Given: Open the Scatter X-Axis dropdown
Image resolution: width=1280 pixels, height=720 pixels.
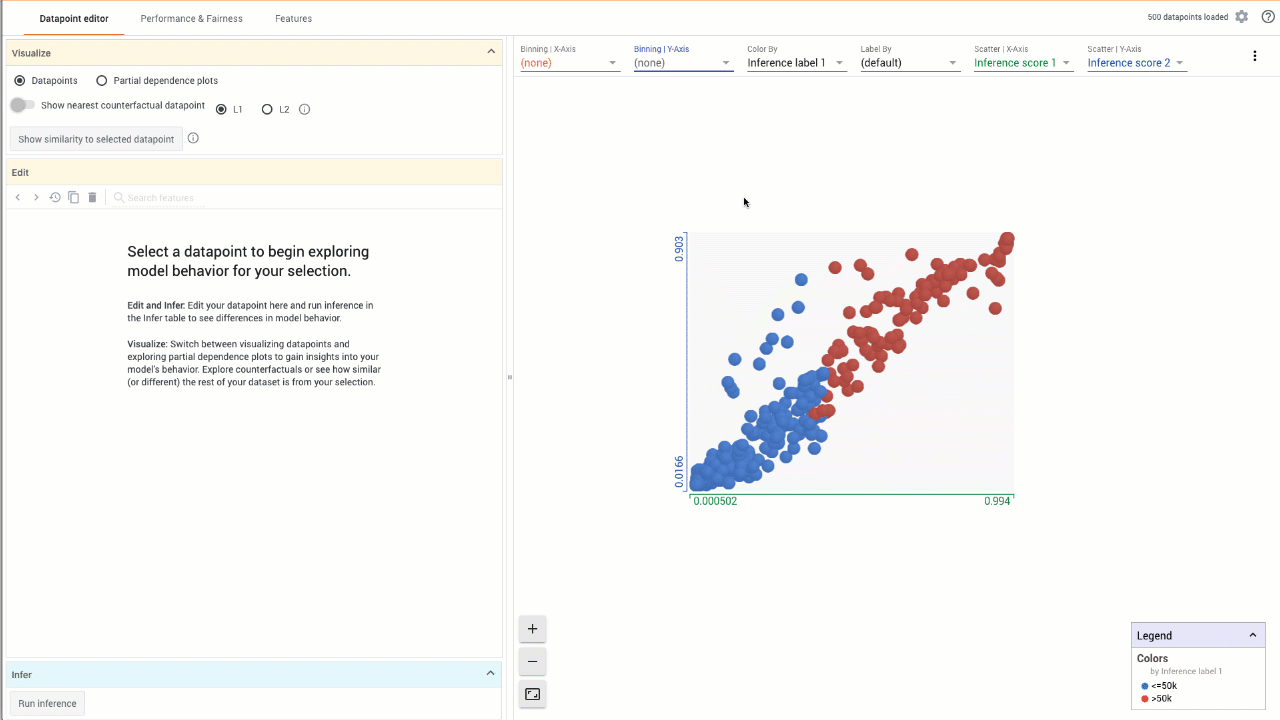Looking at the screenshot, I should pos(1022,63).
